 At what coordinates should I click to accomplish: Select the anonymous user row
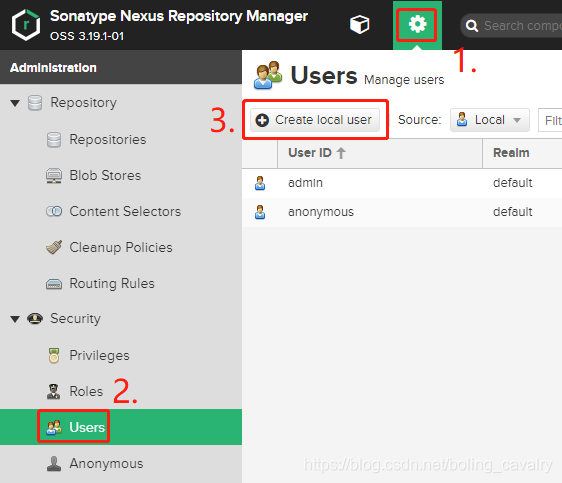tap(402, 212)
